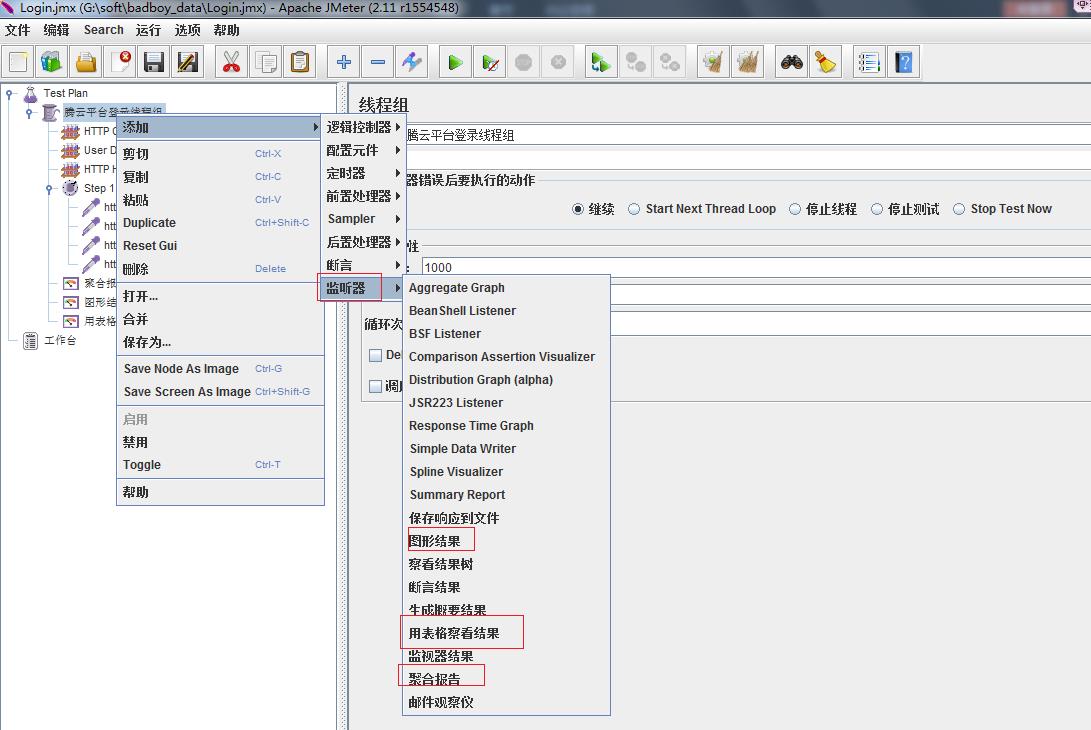Viewport: 1091px width, 730px height.
Task: Collapse the thread group tree node
Action: pyautogui.click(x=29, y=113)
